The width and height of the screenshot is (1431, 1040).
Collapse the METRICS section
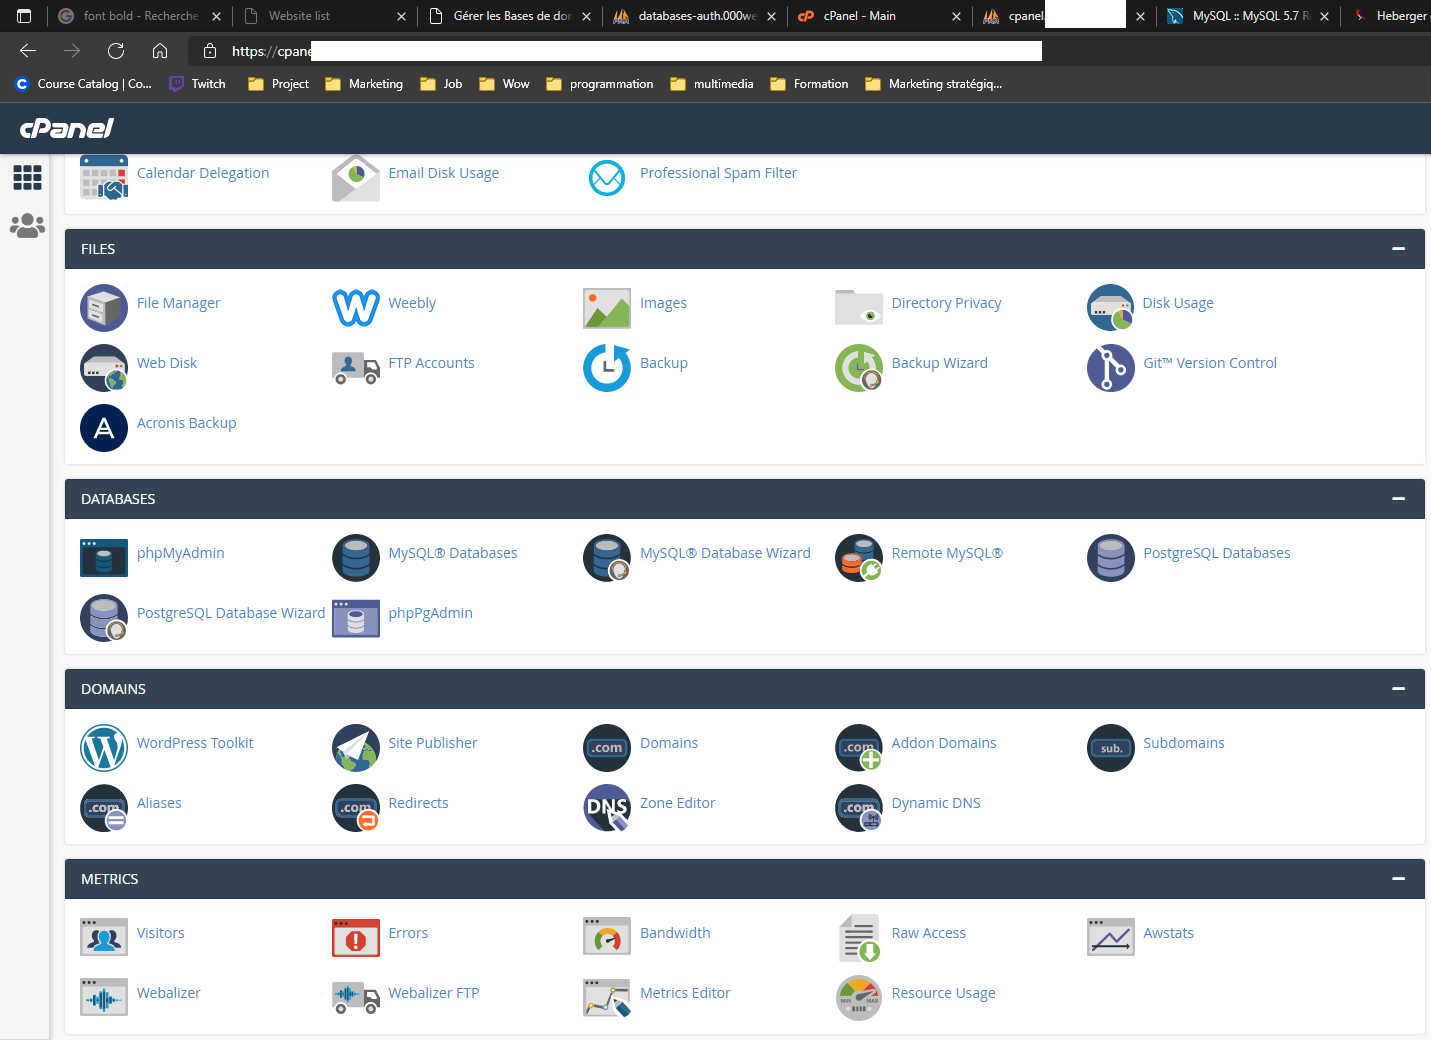click(1398, 879)
